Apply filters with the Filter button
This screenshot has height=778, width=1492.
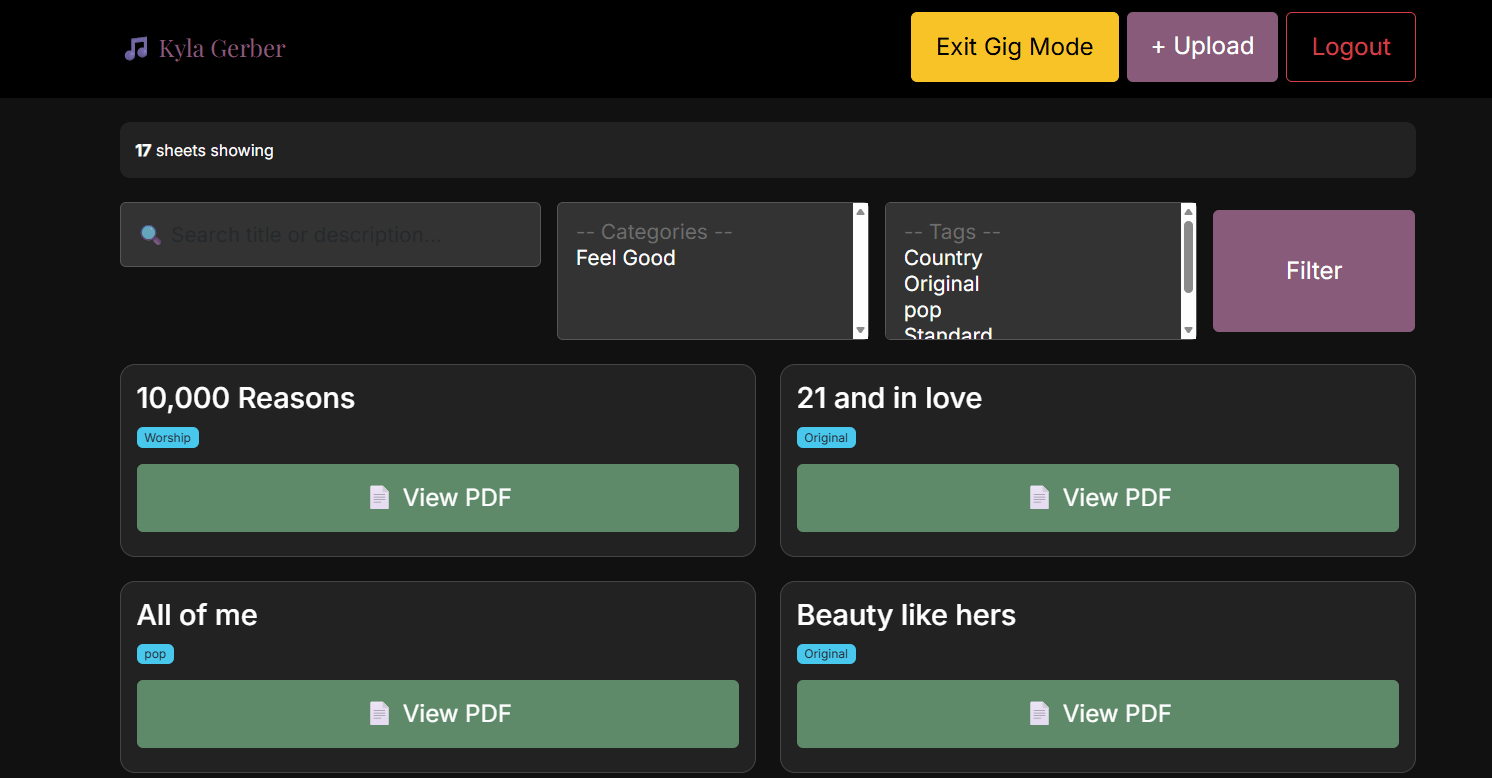(1313, 271)
